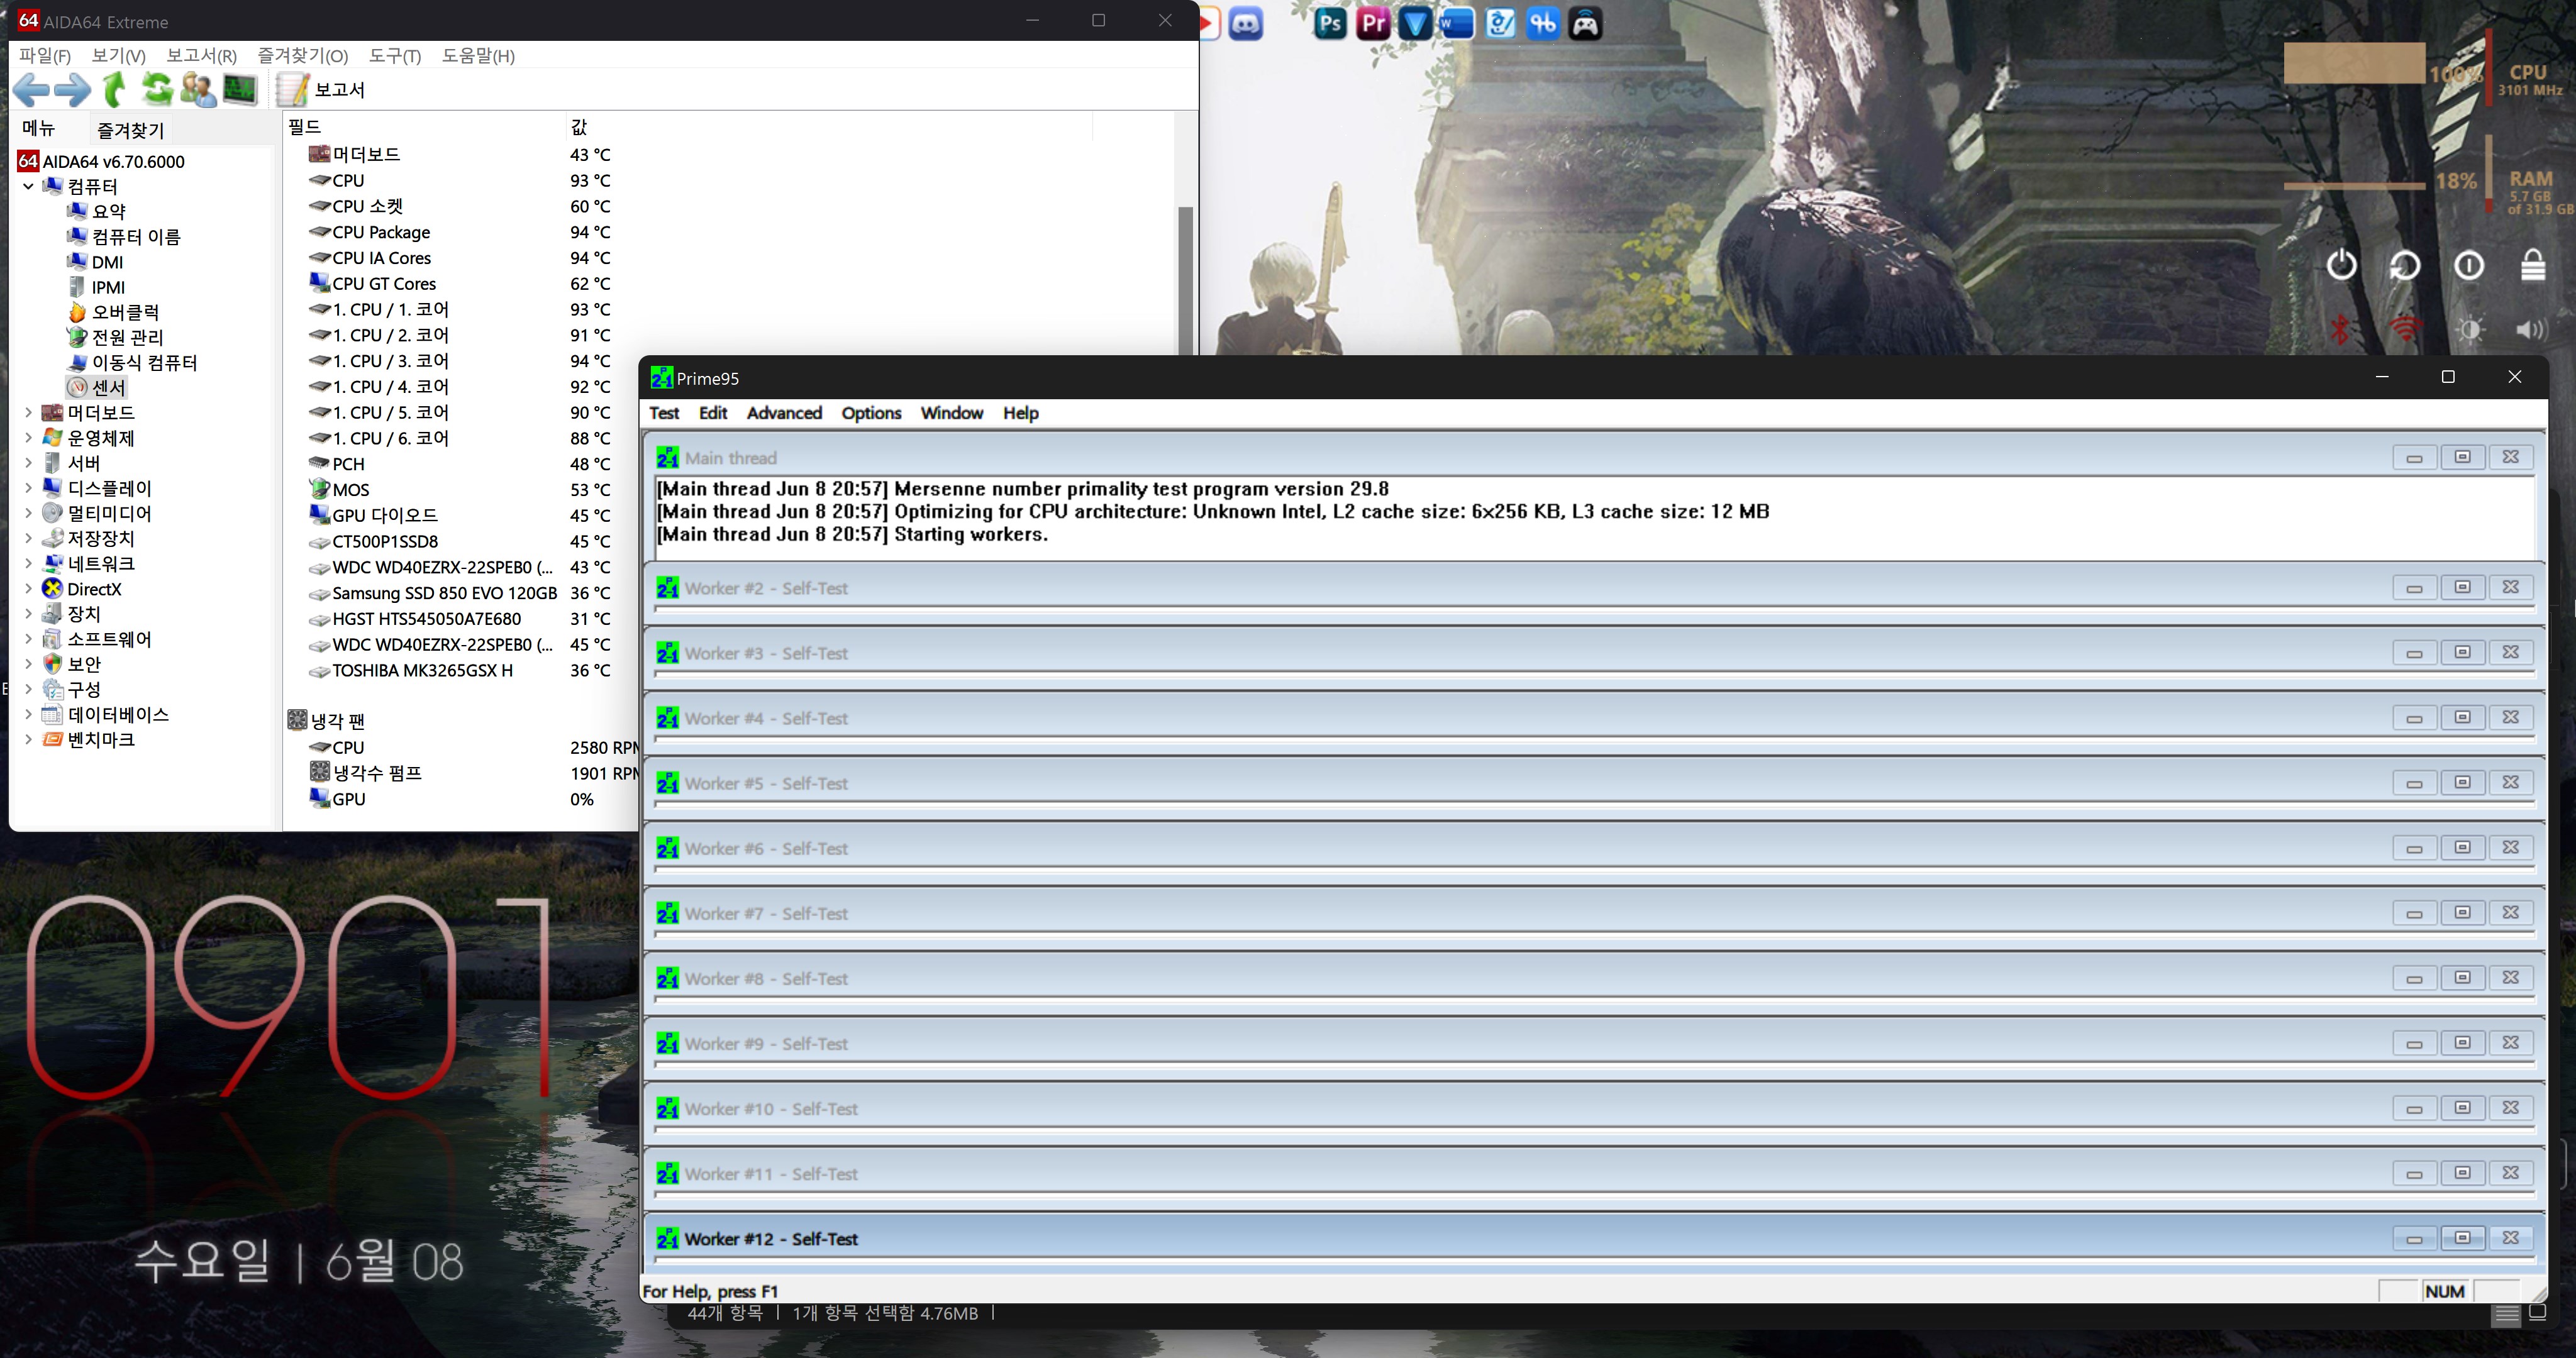This screenshot has height=1358, width=2576.
Task: Collapse the 컴퓨터 tree node
Action: click(x=28, y=186)
